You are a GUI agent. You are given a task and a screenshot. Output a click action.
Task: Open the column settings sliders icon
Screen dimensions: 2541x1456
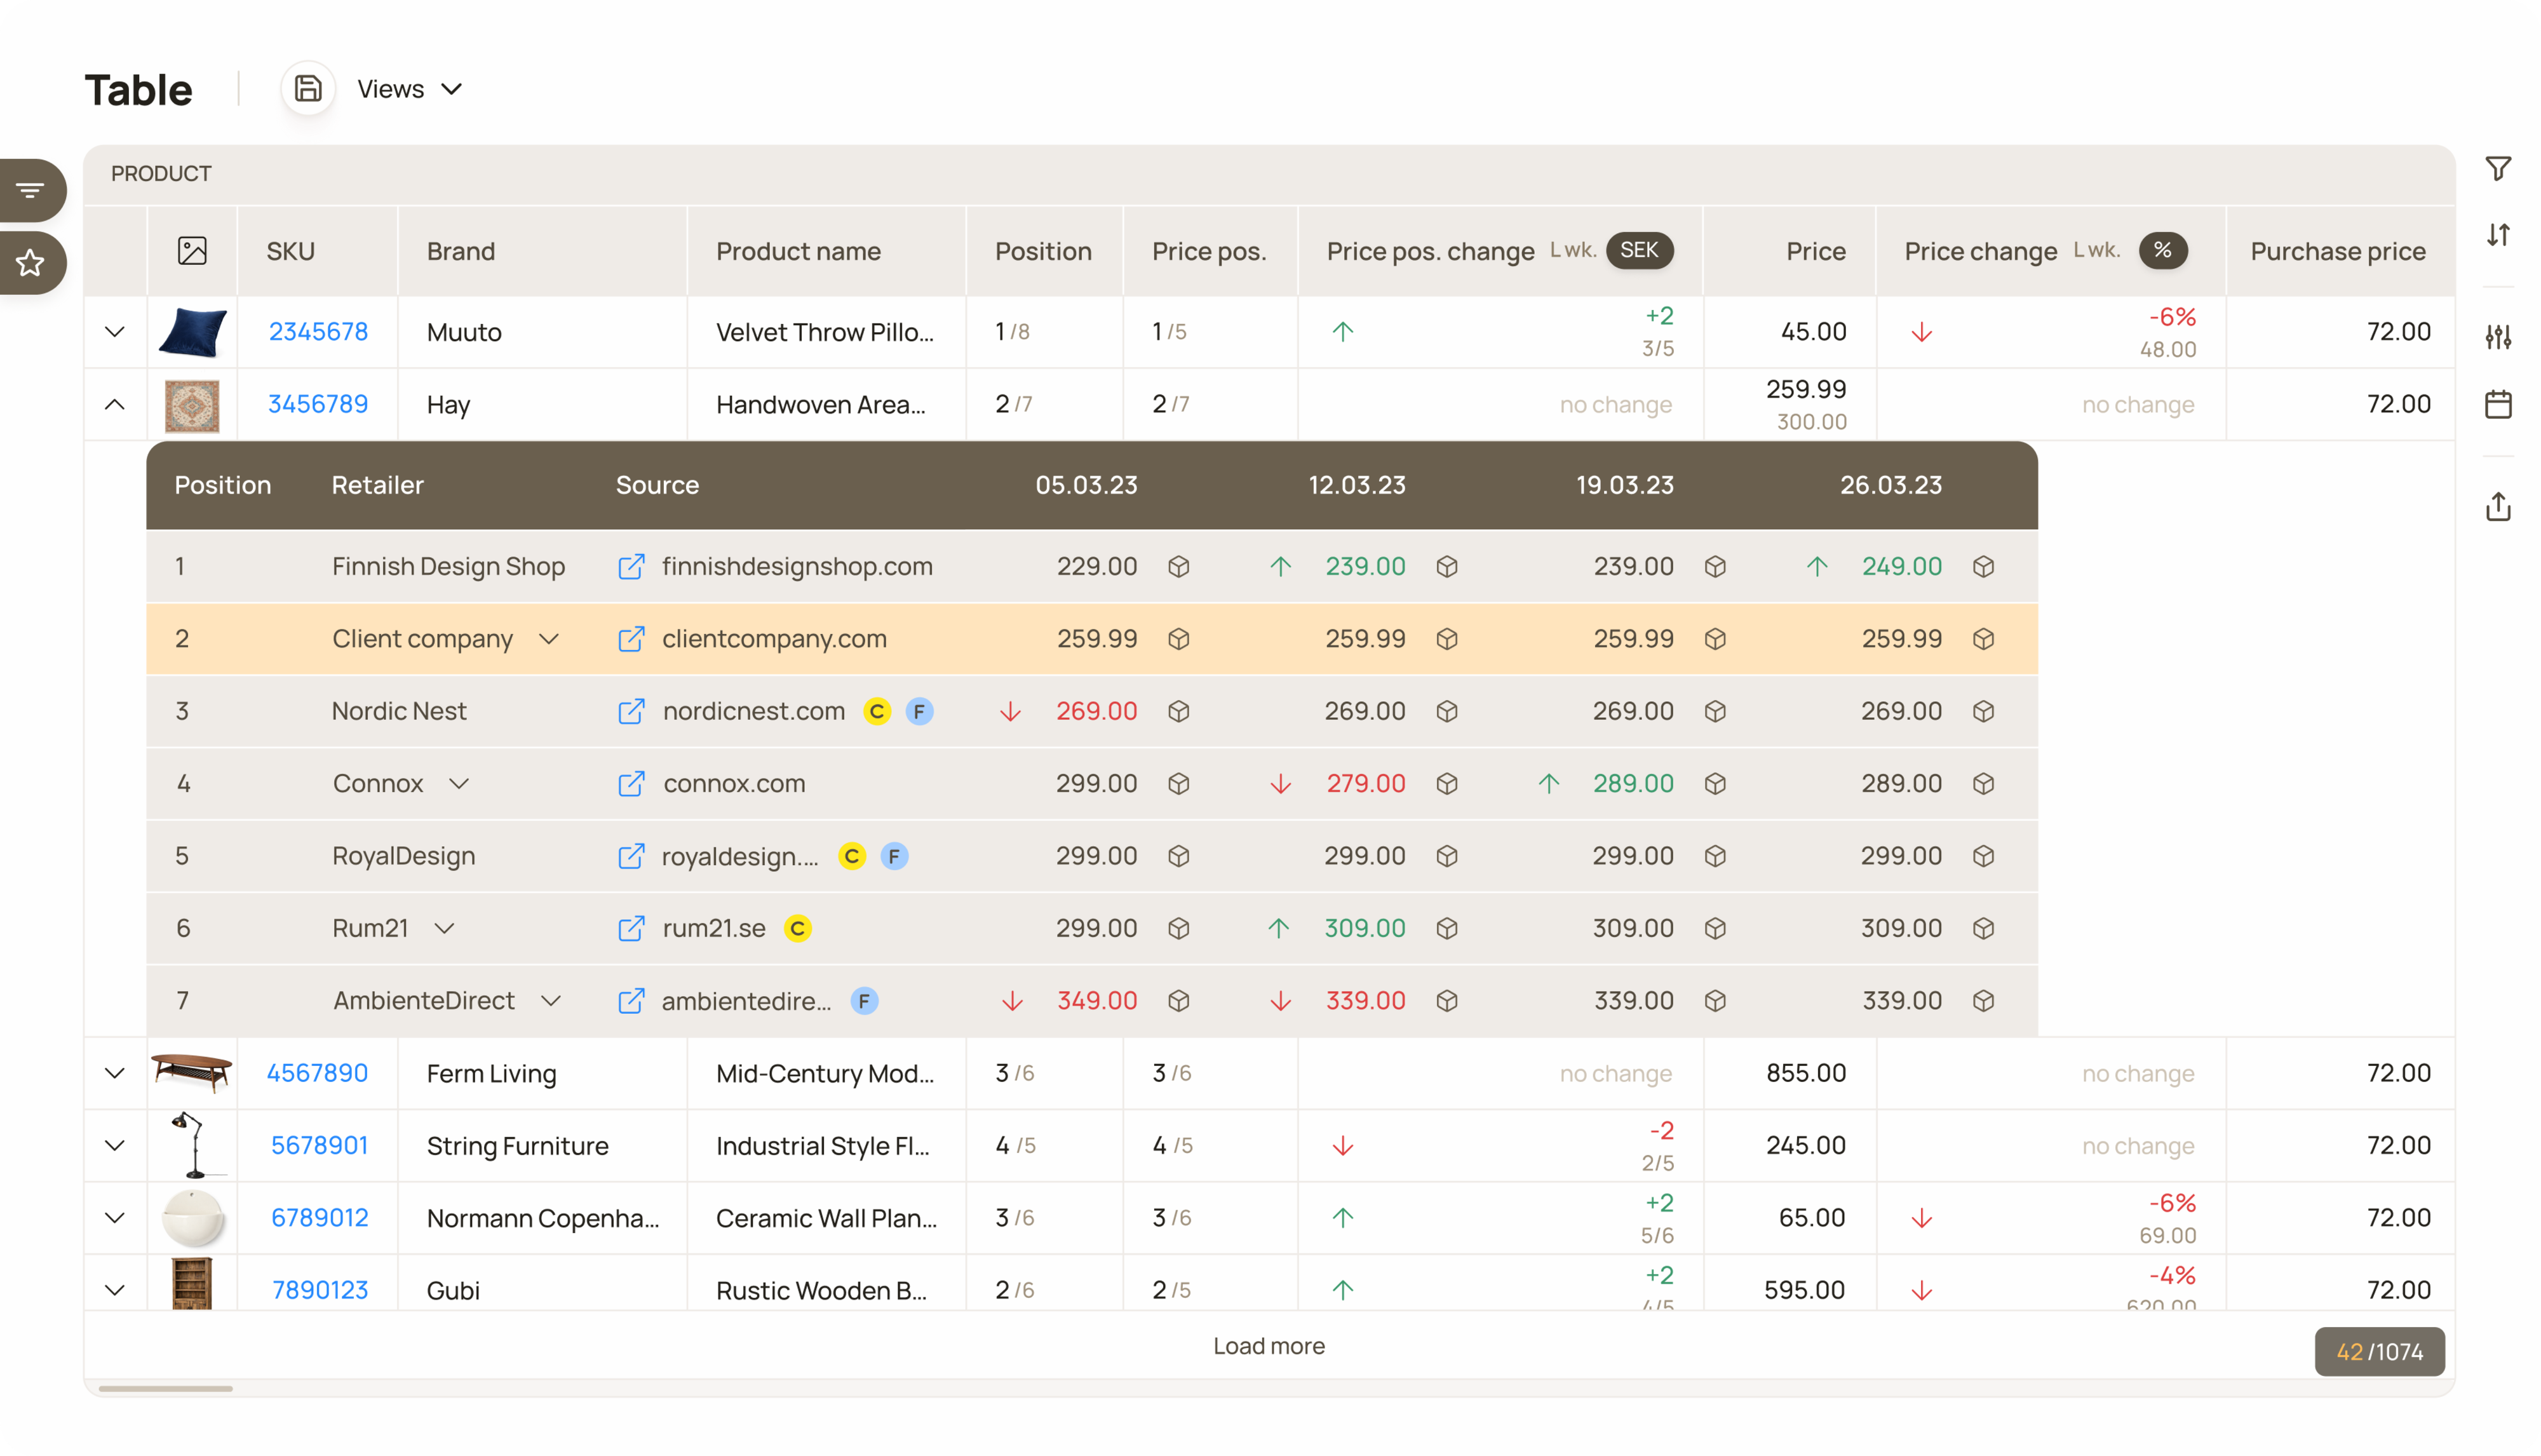click(x=2498, y=337)
